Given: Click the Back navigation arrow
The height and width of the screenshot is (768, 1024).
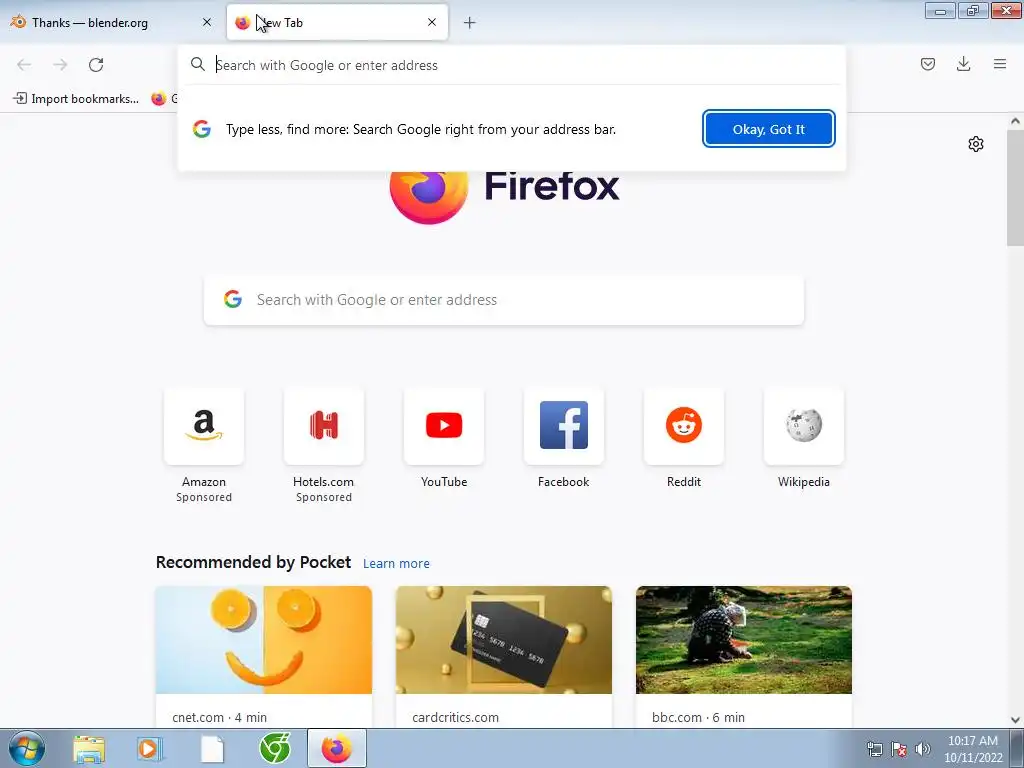Looking at the screenshot, I should point(24,65).
